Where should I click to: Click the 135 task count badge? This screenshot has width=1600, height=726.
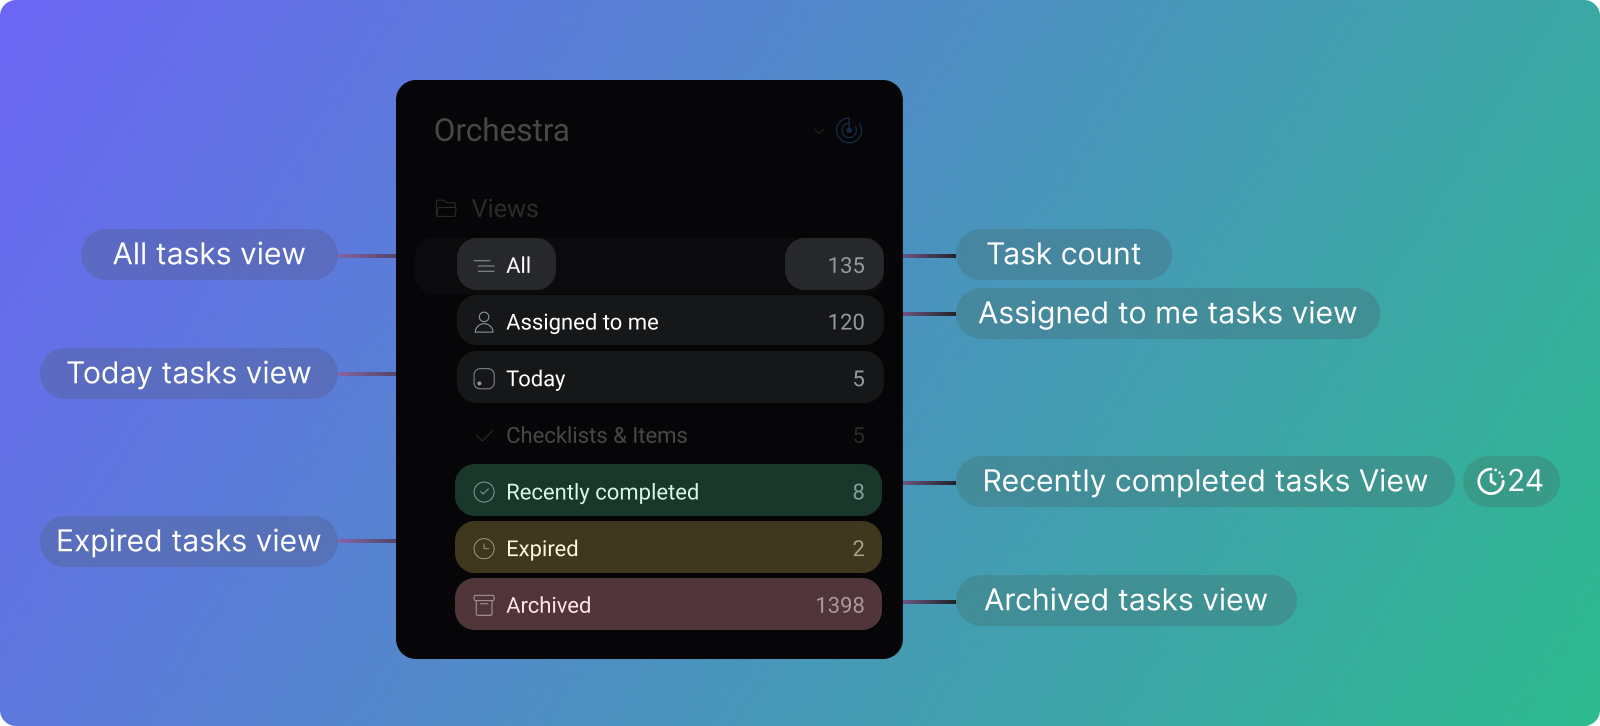pos(835,265)
